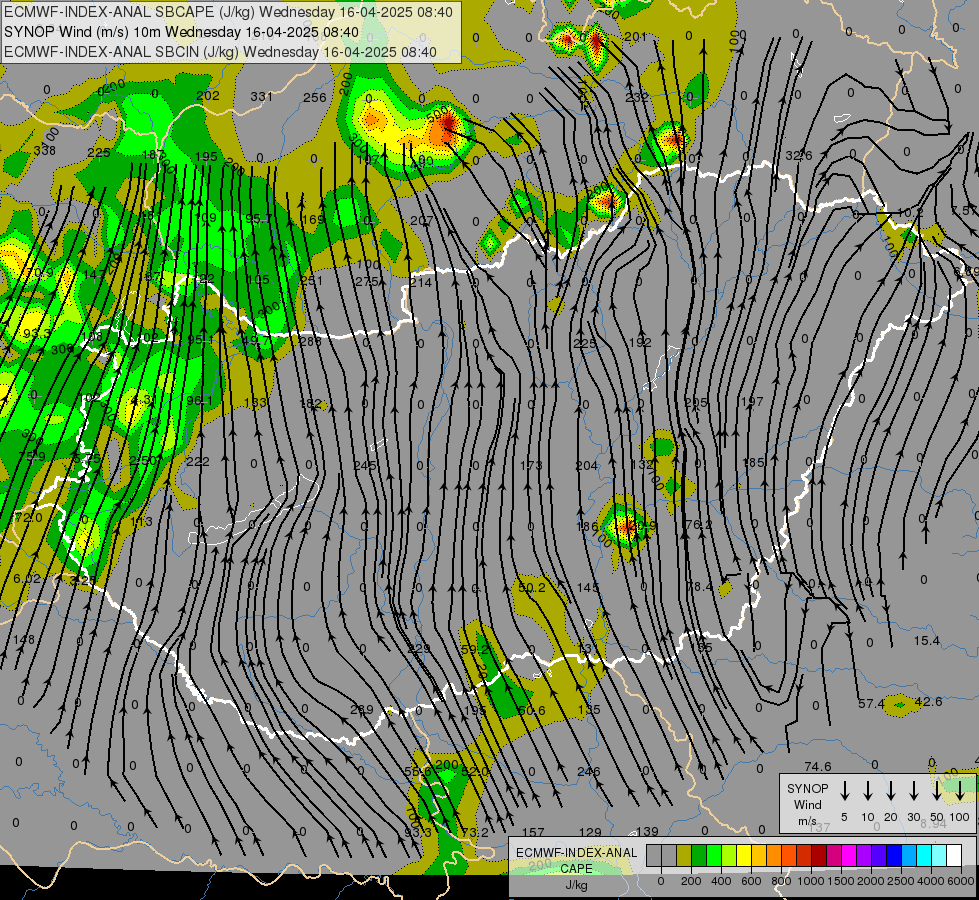Click the 30 m/s wind arrow in legend
979x900 pixels.
[x=914, y=791]
